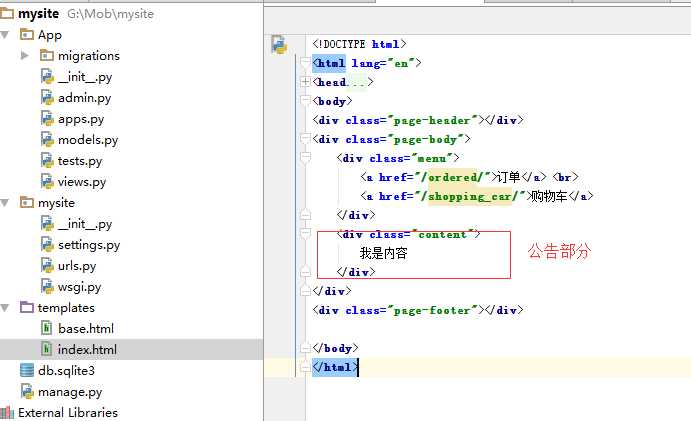Click the mysite project root folder icon
This screenshot has height=421, width=691.
[7, 14]
